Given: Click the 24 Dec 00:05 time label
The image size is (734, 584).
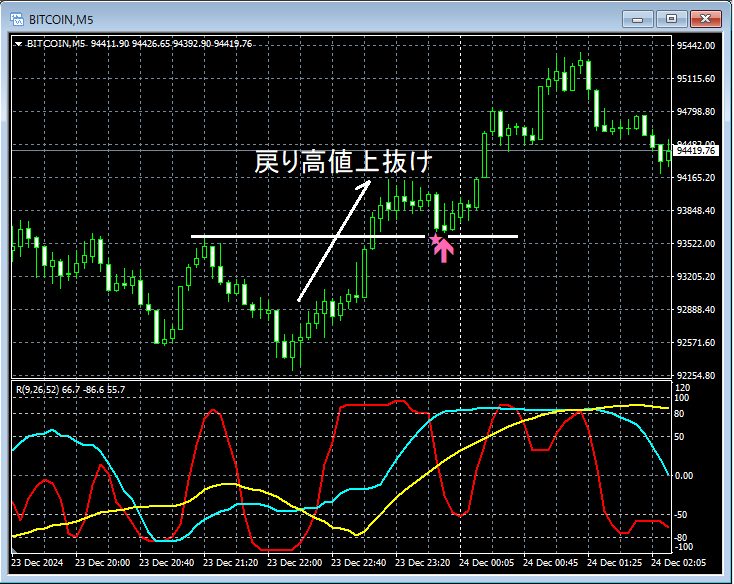Looking at the screenshot, I should (486, 562).
